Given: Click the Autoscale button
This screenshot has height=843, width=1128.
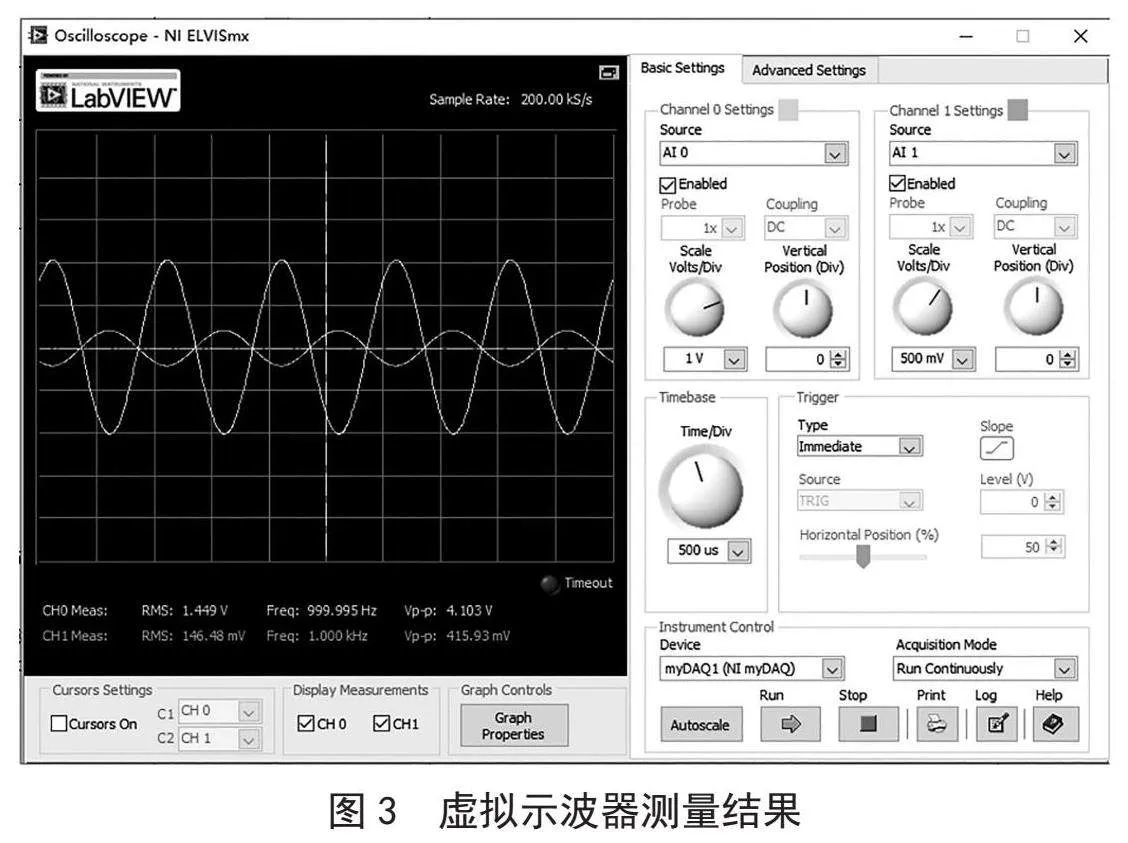Looking at the screenshot, I should [x=699, y=724].
